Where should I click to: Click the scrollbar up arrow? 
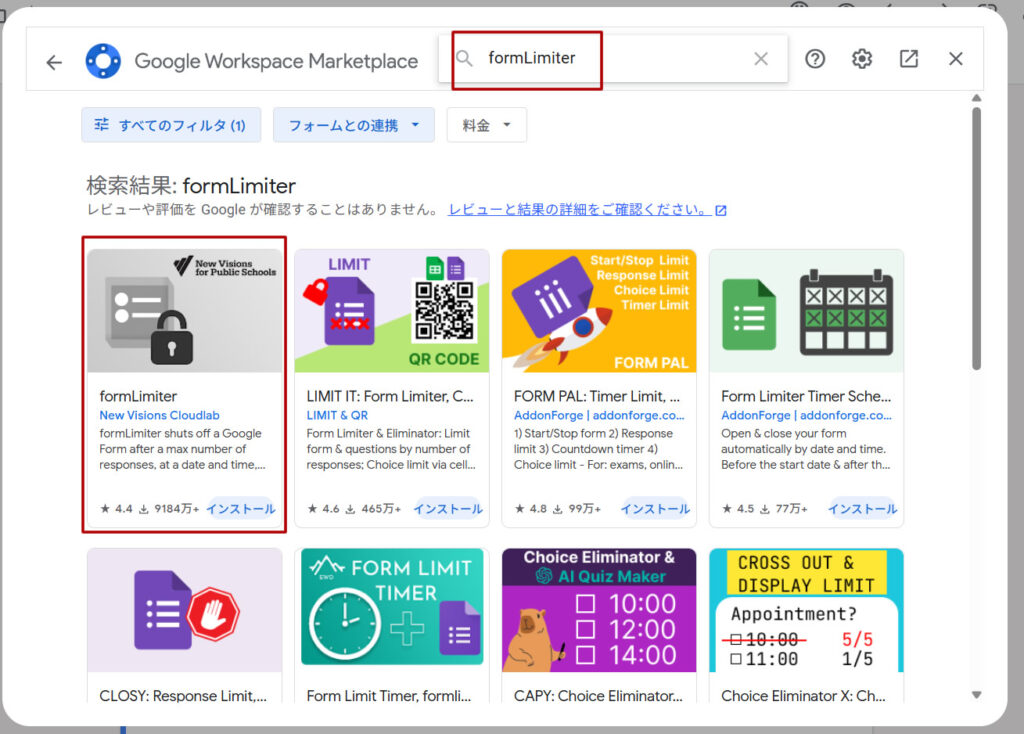coord(976,98)
